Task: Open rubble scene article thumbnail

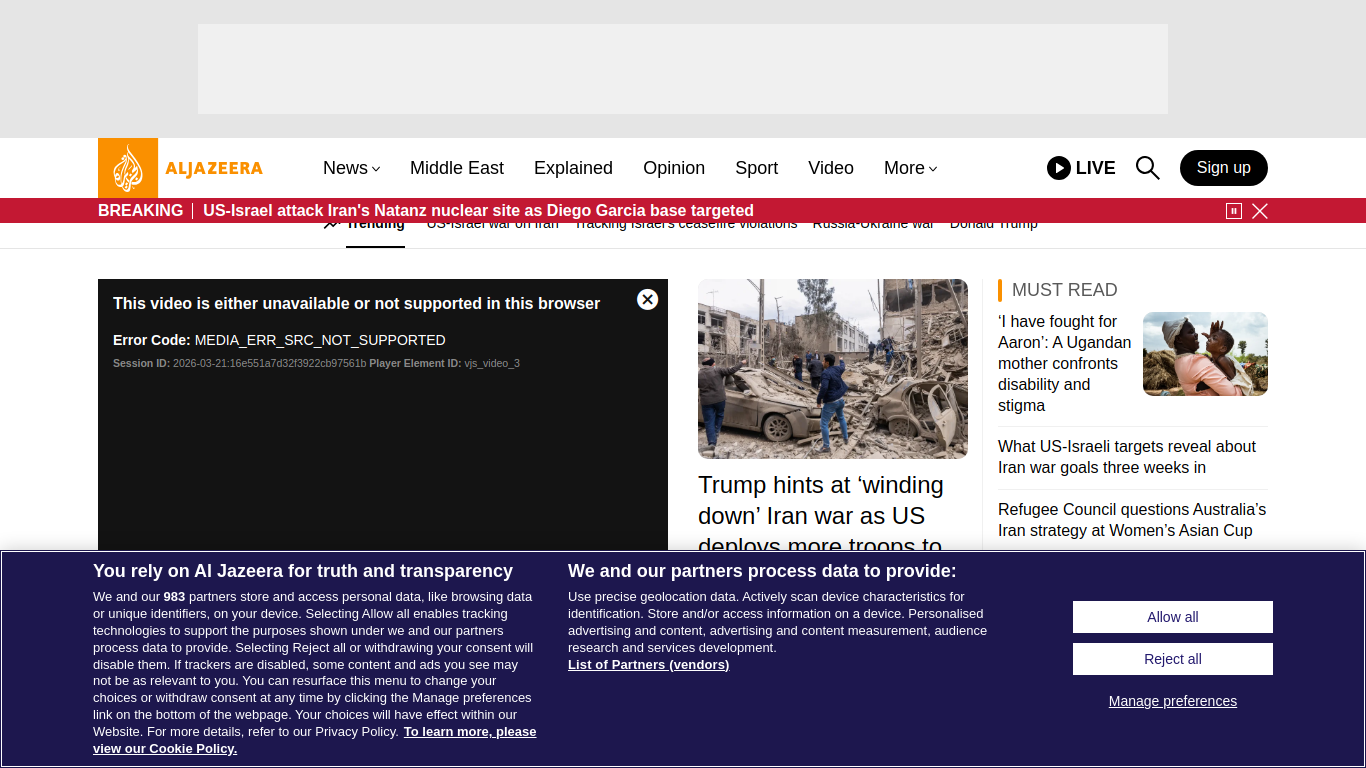Action: click(x=833, y=369)
